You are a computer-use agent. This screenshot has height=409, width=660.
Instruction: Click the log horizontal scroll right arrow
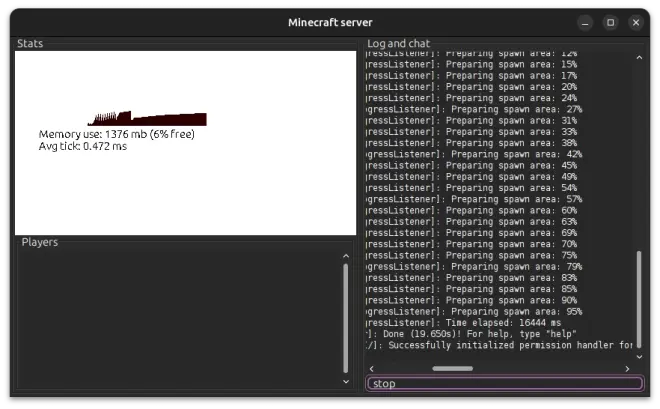(627, 369)
